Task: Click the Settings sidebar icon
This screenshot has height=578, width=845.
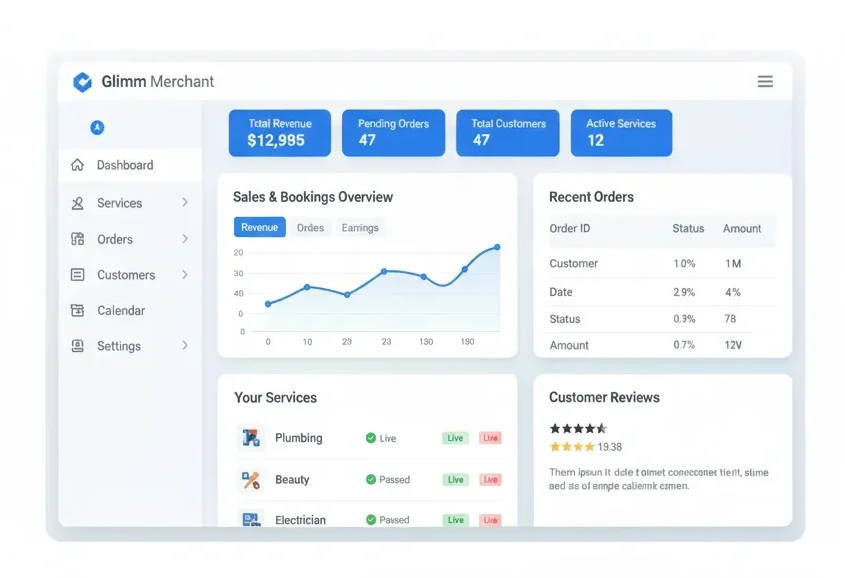Action: pos(78,346)
